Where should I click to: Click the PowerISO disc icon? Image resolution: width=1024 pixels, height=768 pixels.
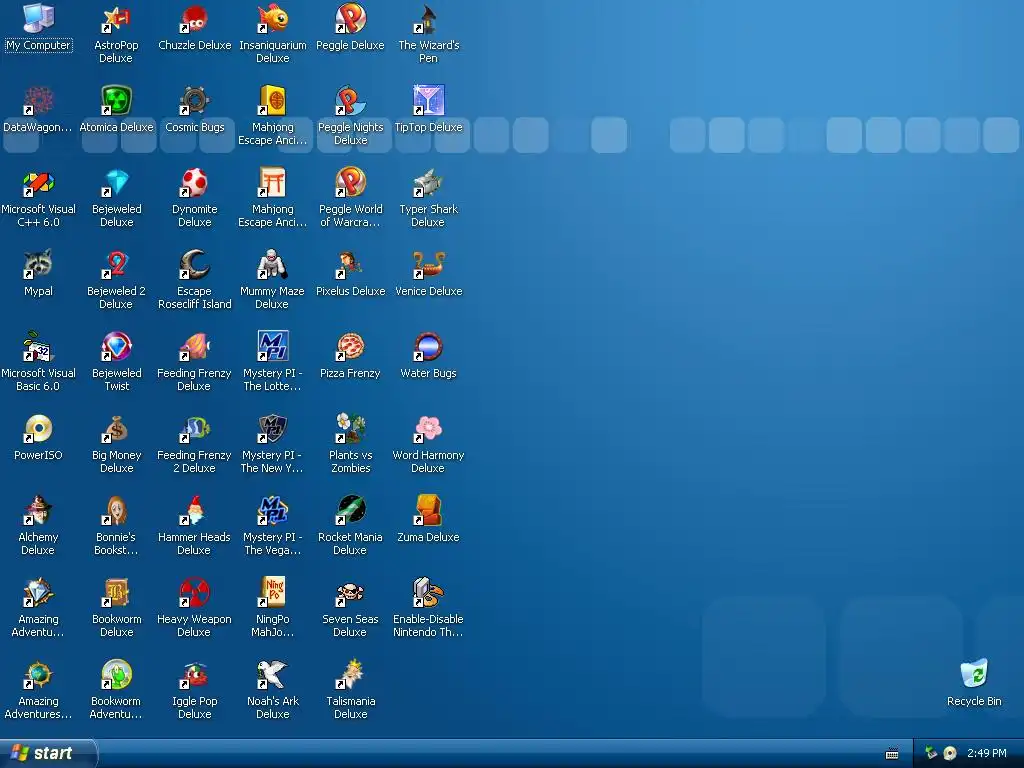tap(38, 428)
